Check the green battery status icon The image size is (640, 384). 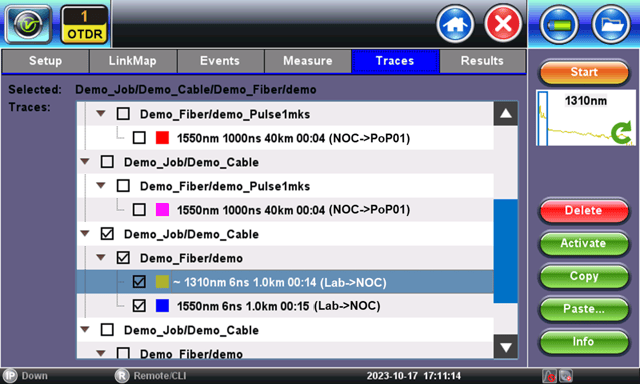[x=559, y=25]
